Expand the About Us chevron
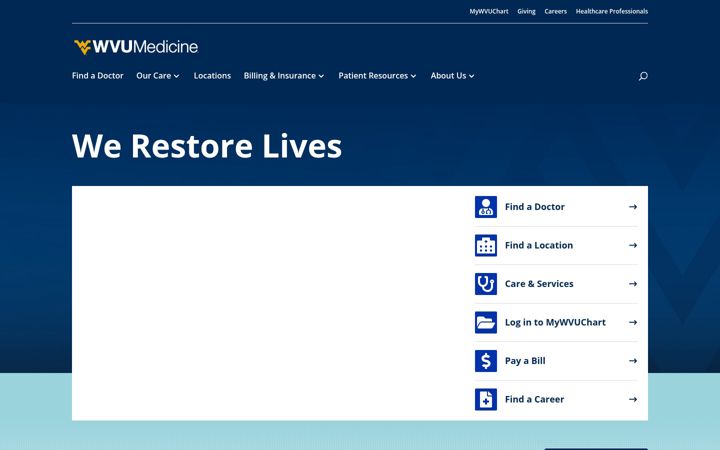The height and width of the screenshot is (450, 720). (x=472, y=76)
